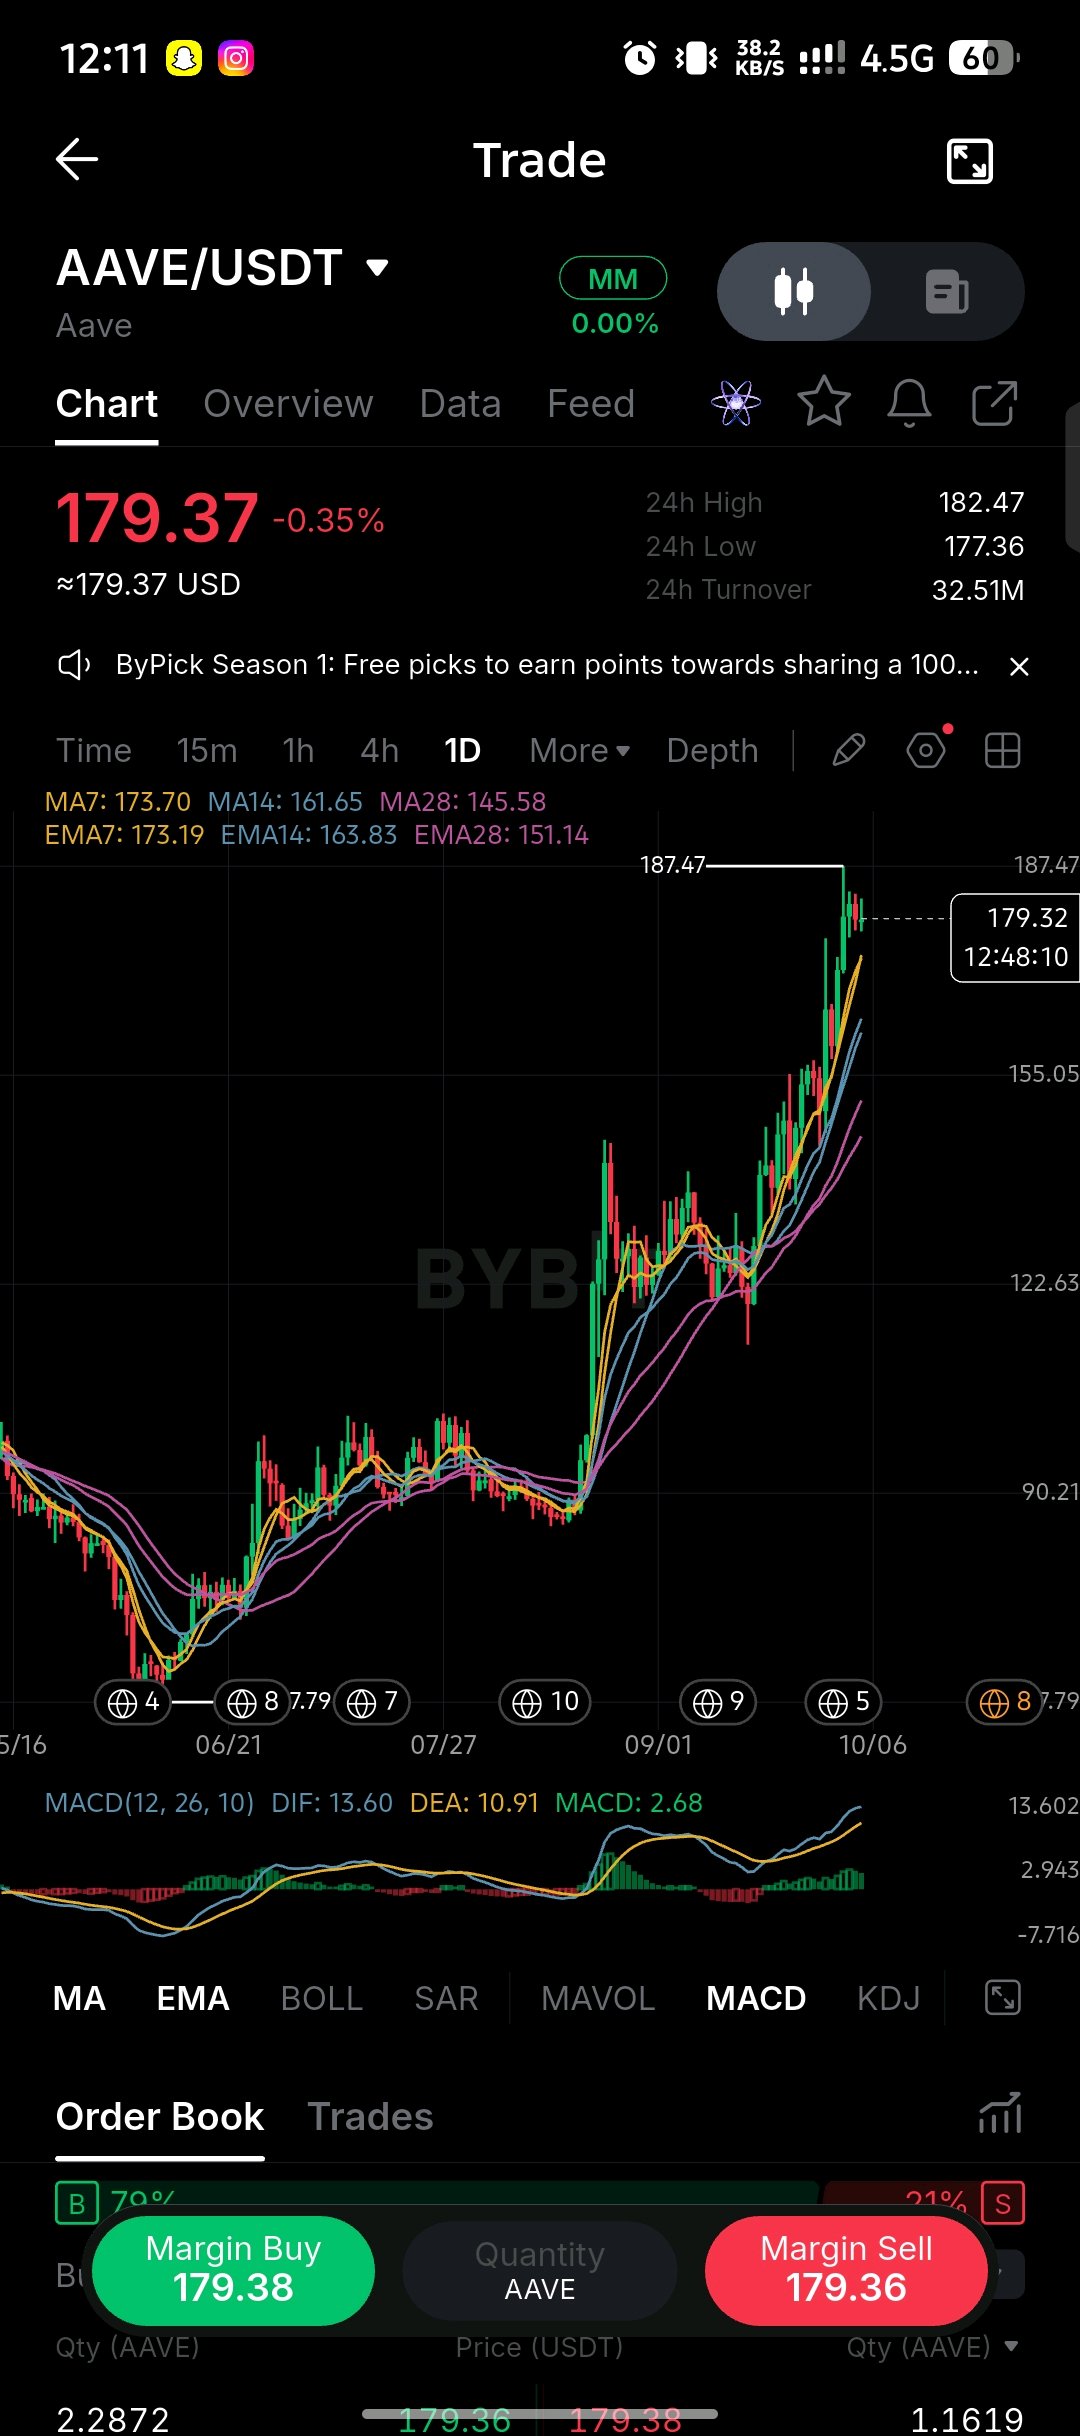Open the globe event marker labeled 9
Image resolution: width=1080 pixels, height=2436 pixels.
(x=718, y=1701)
